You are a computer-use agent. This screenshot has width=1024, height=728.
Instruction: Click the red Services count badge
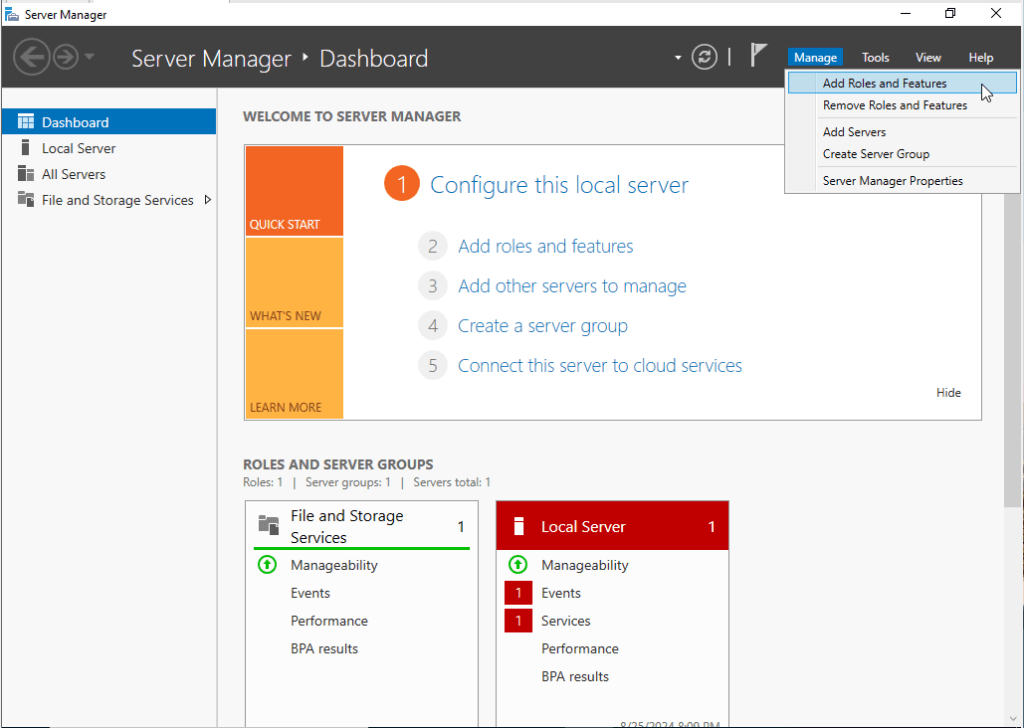tap(518, 621)
